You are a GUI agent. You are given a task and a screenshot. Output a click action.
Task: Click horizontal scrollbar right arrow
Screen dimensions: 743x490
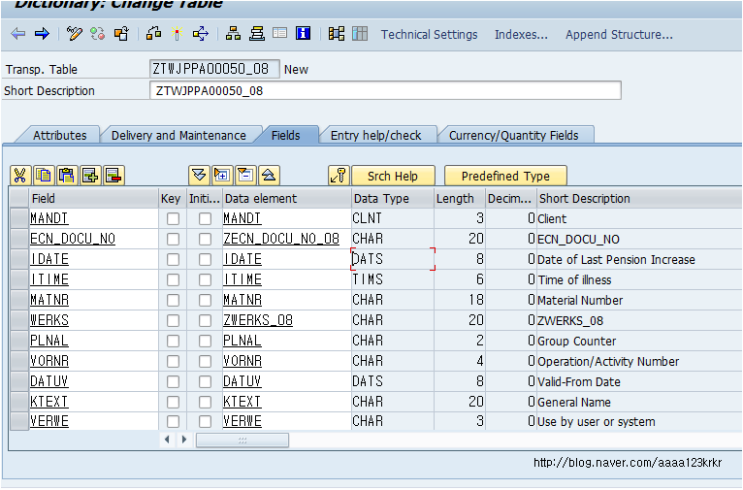click(184, 440)
